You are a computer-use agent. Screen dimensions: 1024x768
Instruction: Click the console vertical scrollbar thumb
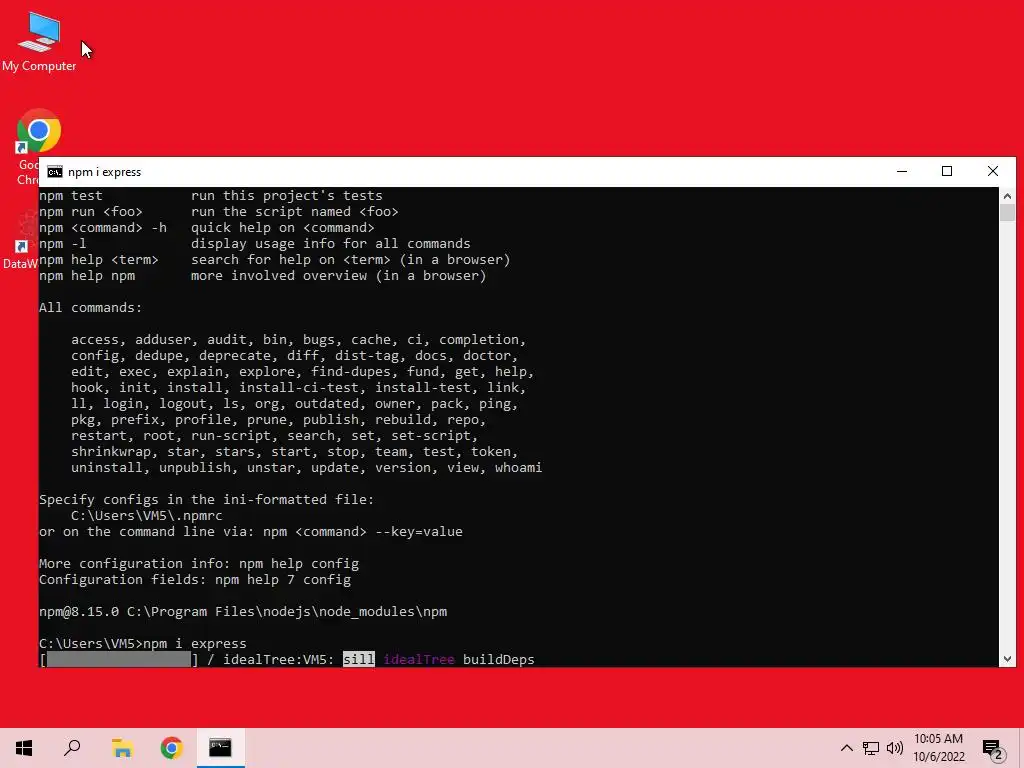click(x=1007, y=213)
